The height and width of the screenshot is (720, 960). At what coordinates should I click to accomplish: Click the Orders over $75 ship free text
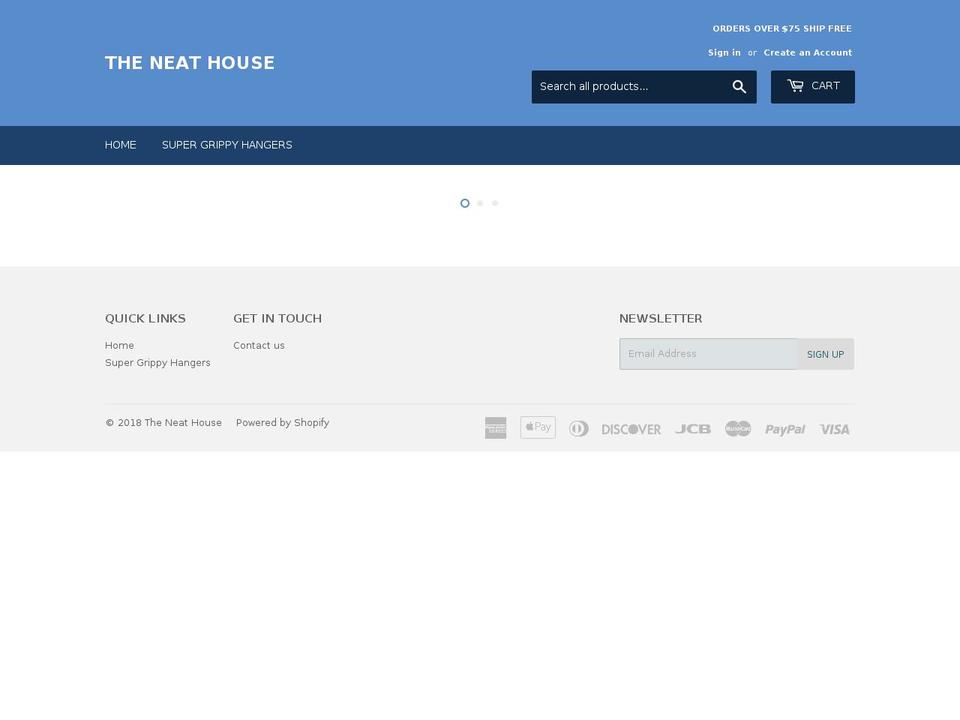pos(782,29)
